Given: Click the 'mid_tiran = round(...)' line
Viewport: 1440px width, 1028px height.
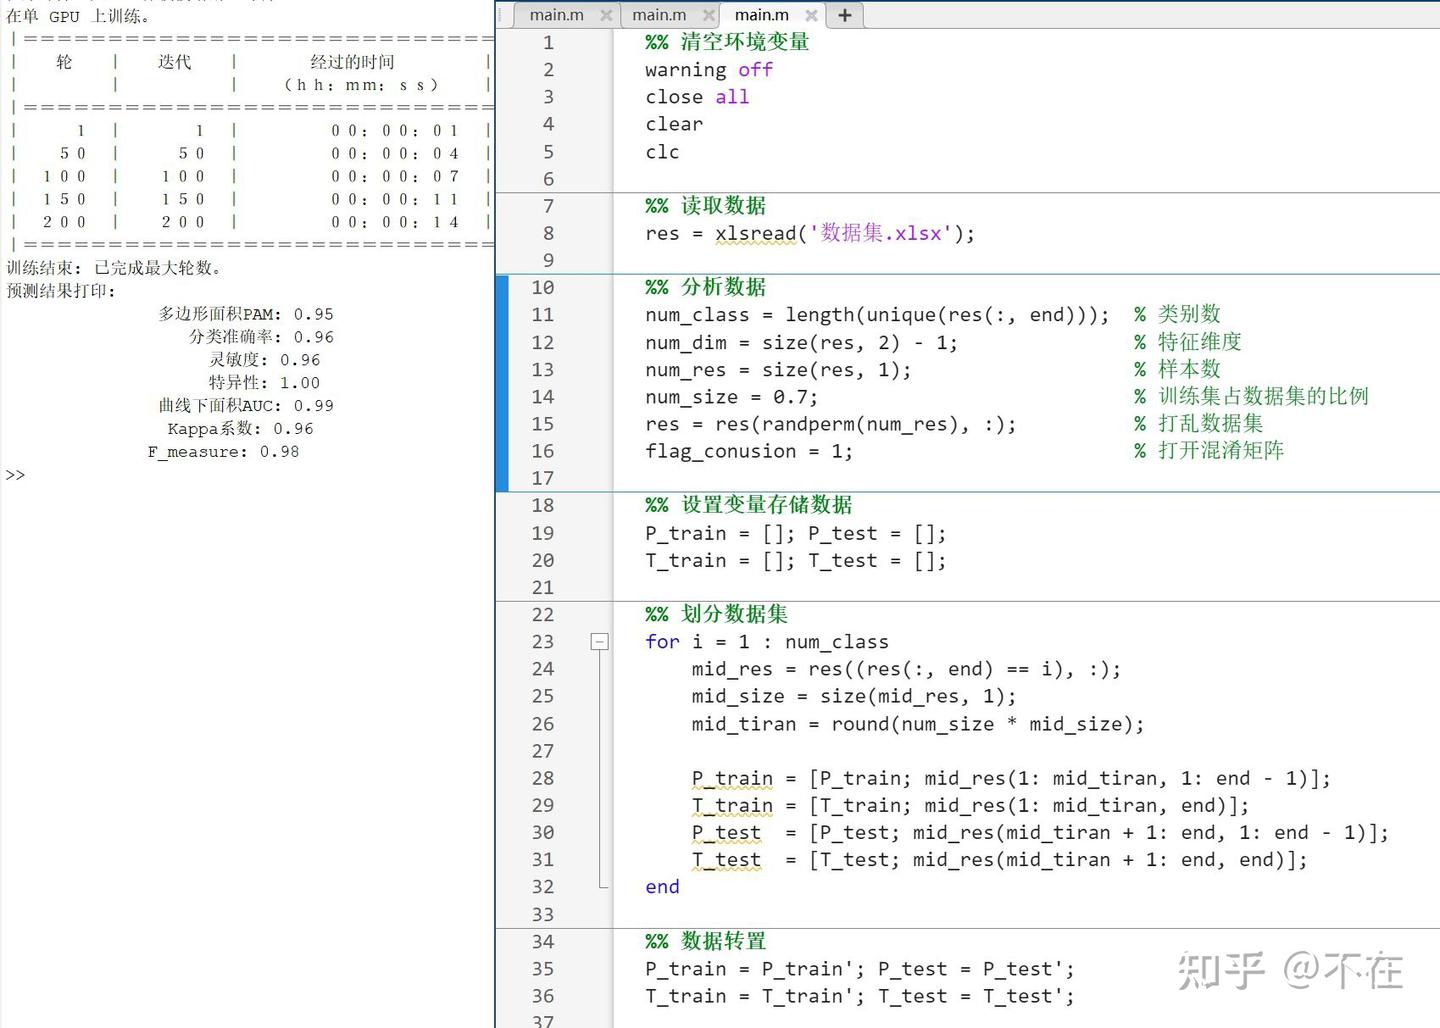Looking at the screenshot, I should click(x=918, y=724).
